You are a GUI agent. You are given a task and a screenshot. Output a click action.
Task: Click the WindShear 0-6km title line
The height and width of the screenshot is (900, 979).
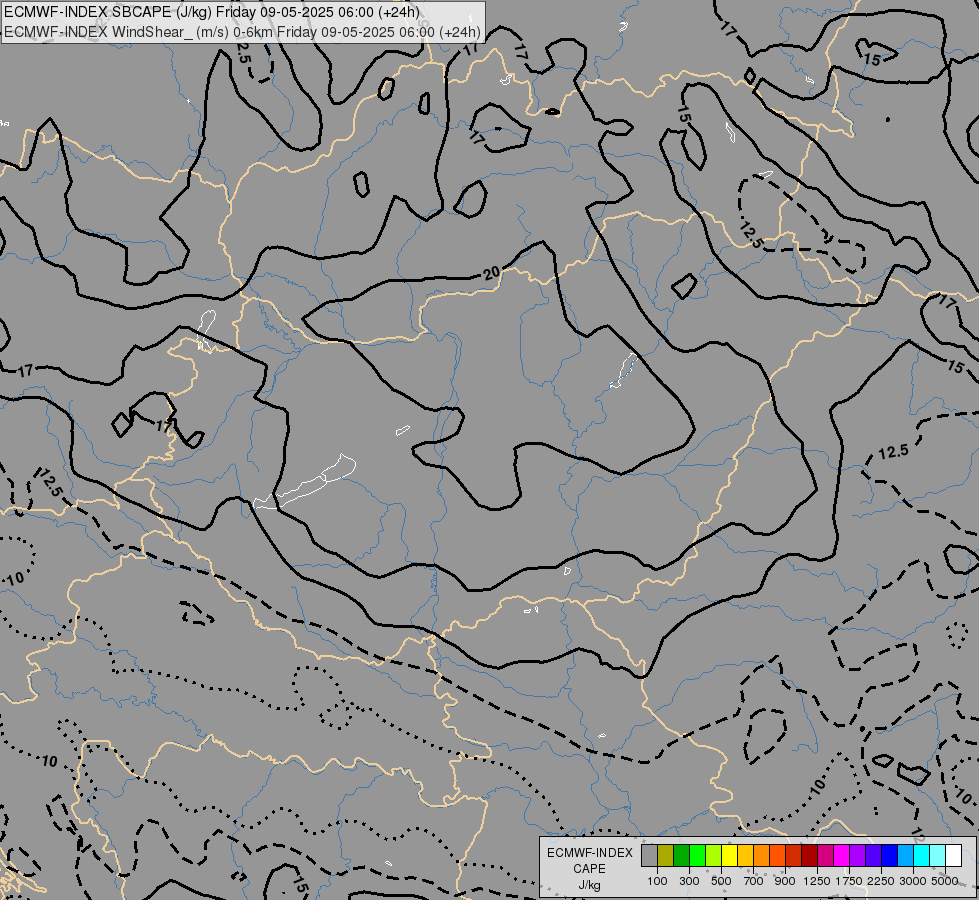(x=242, y=32)
